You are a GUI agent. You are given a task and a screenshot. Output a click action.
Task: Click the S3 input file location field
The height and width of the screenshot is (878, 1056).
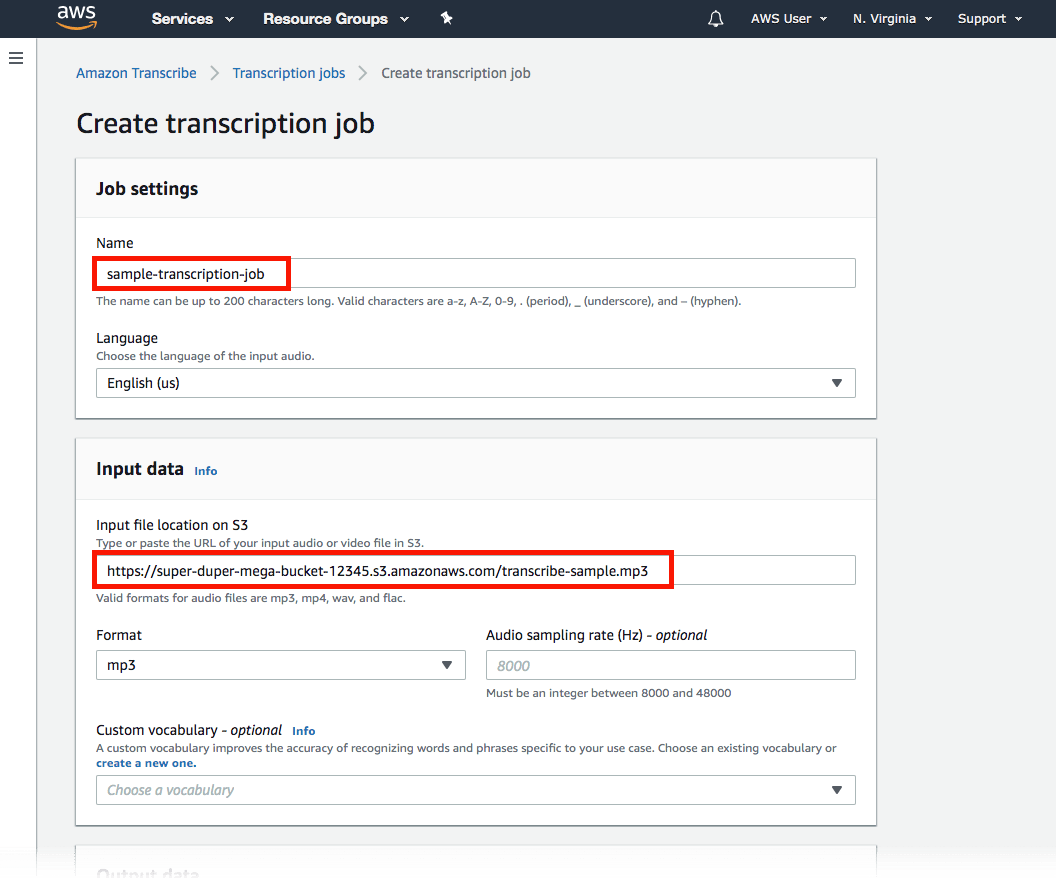[x=475, y=570]
